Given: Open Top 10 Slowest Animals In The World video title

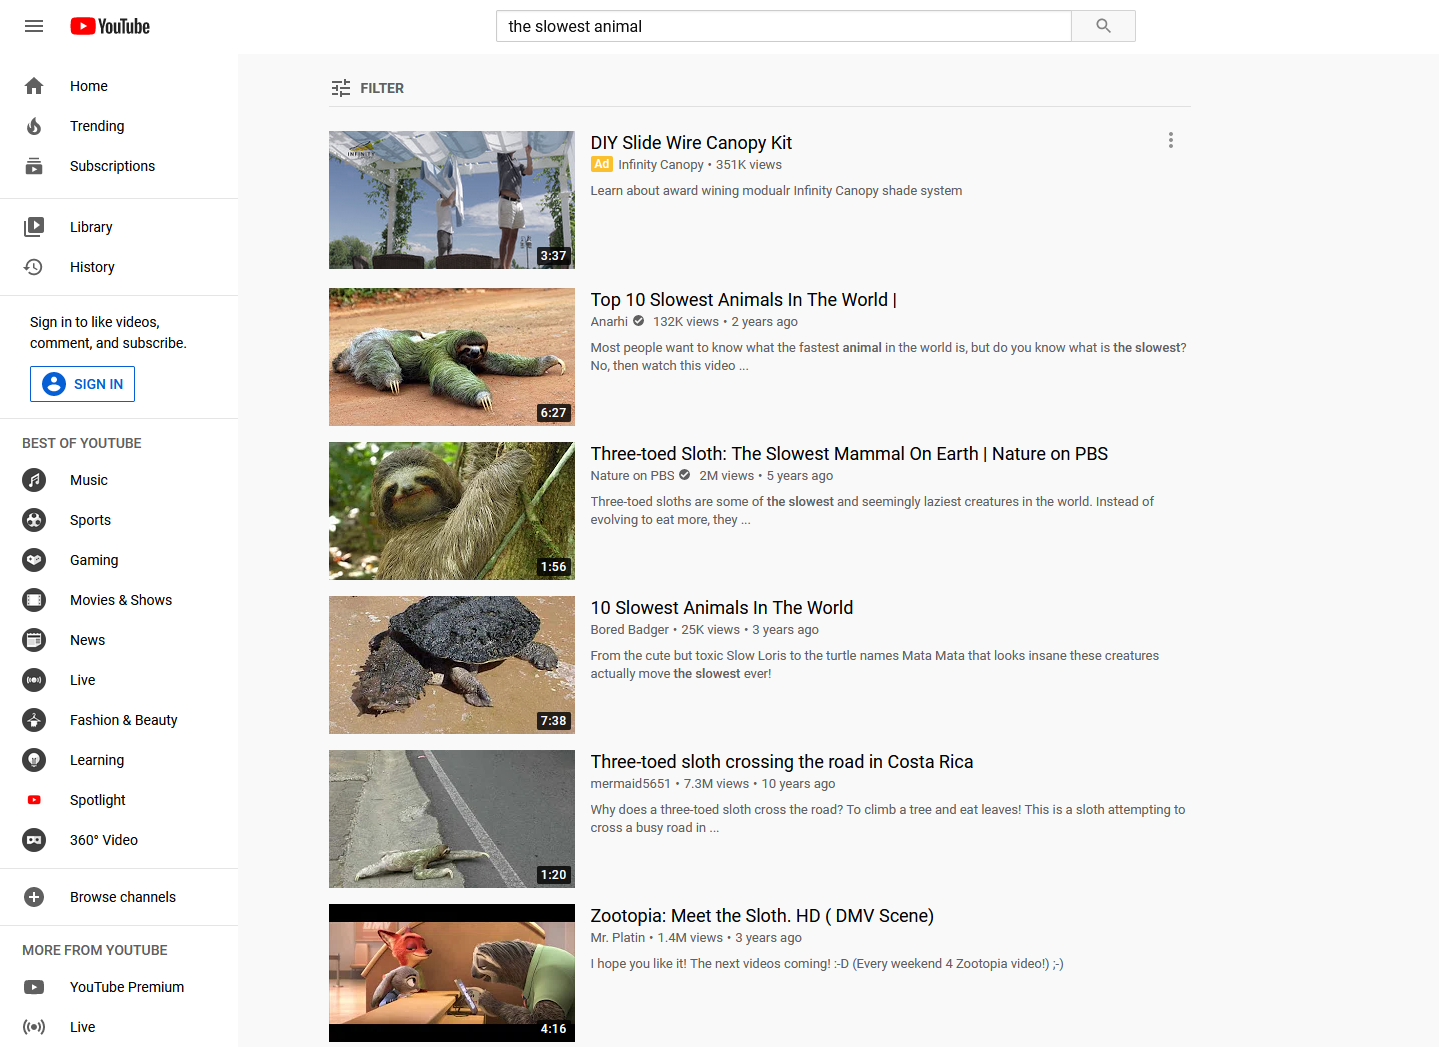Looking at the screenshot, I should (x=743, y=300).
